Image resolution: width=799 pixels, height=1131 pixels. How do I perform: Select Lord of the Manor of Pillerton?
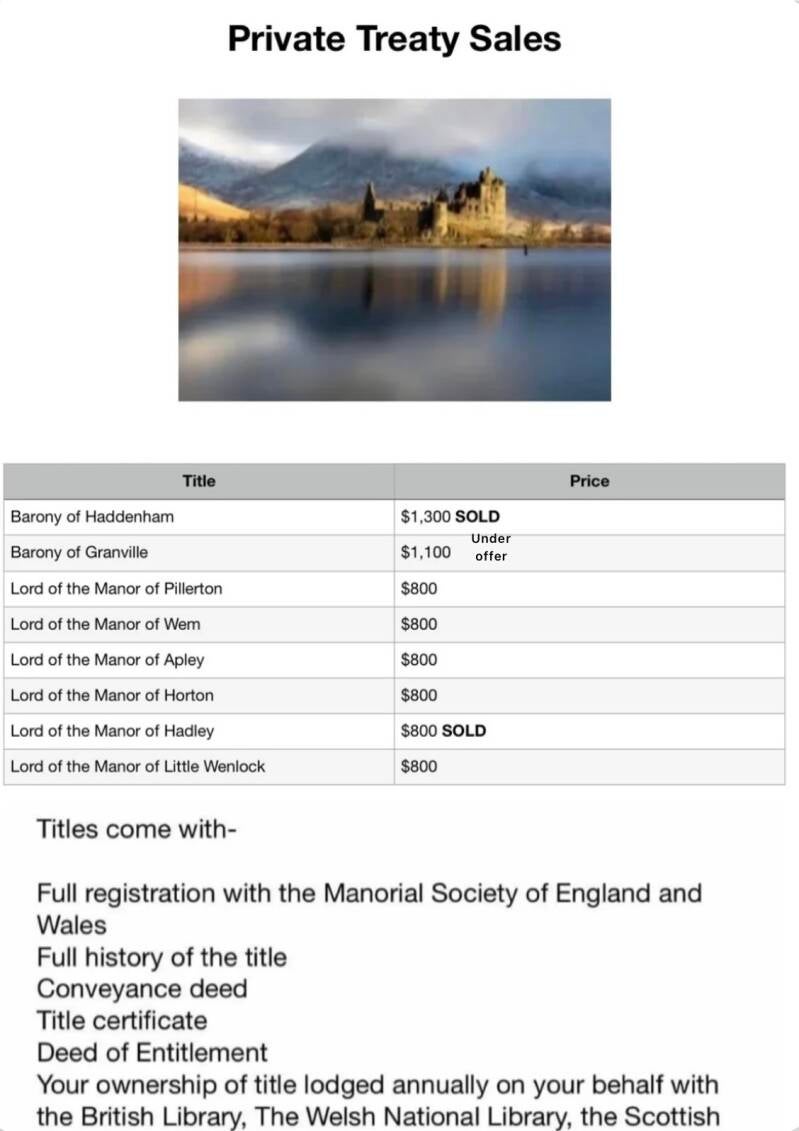[116, 588]
